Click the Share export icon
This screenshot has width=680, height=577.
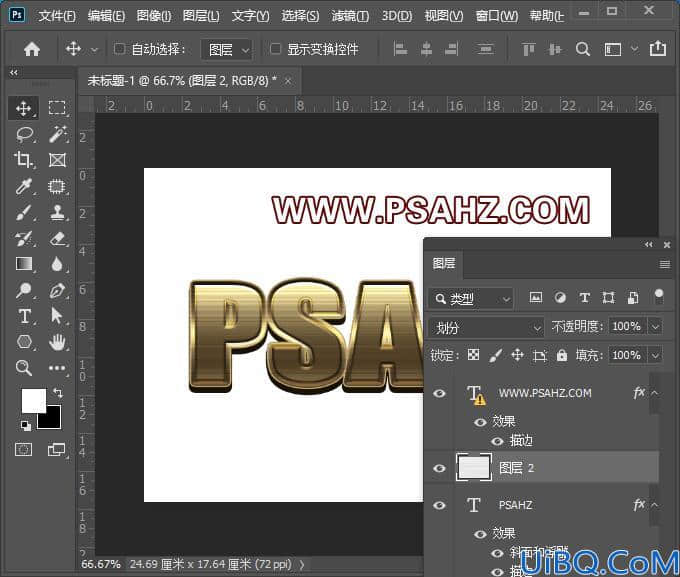click(657, 48)
